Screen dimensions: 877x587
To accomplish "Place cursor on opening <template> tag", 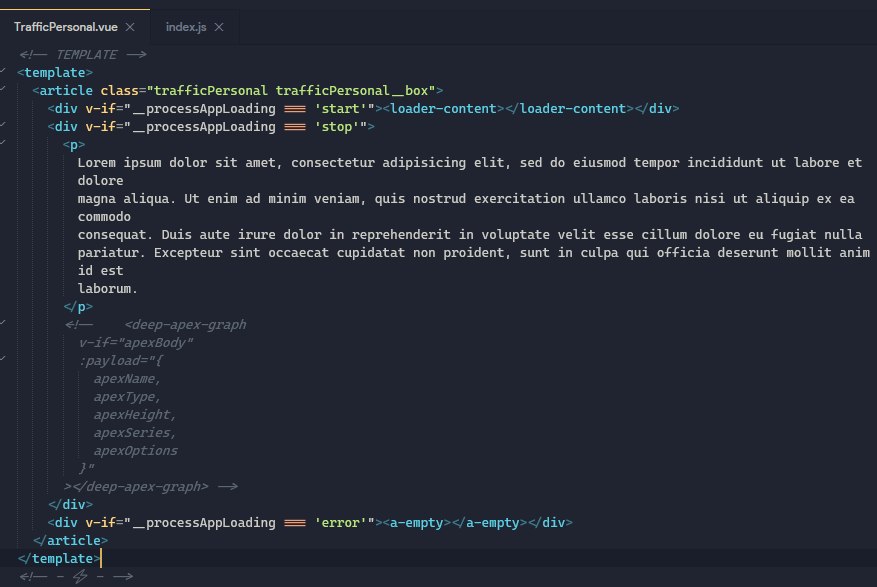I will tap(55, 73).
